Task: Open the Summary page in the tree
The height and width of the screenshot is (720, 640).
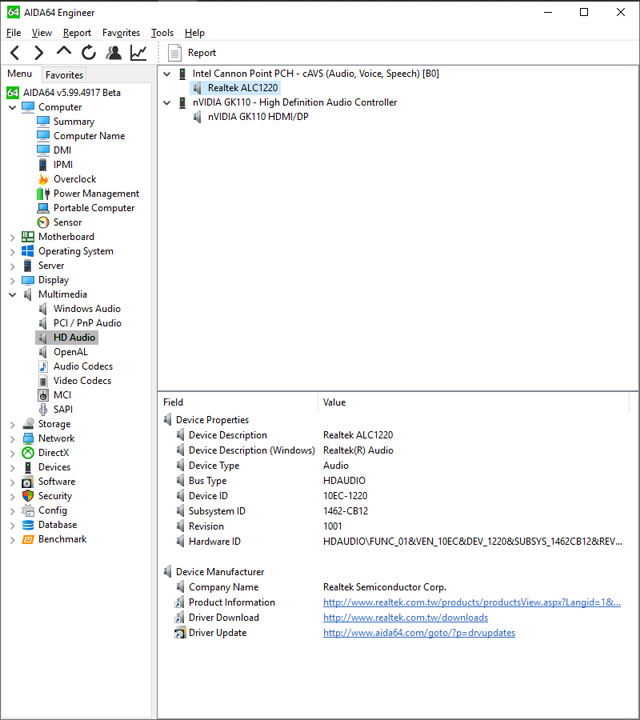Action: tap(73, 122)
